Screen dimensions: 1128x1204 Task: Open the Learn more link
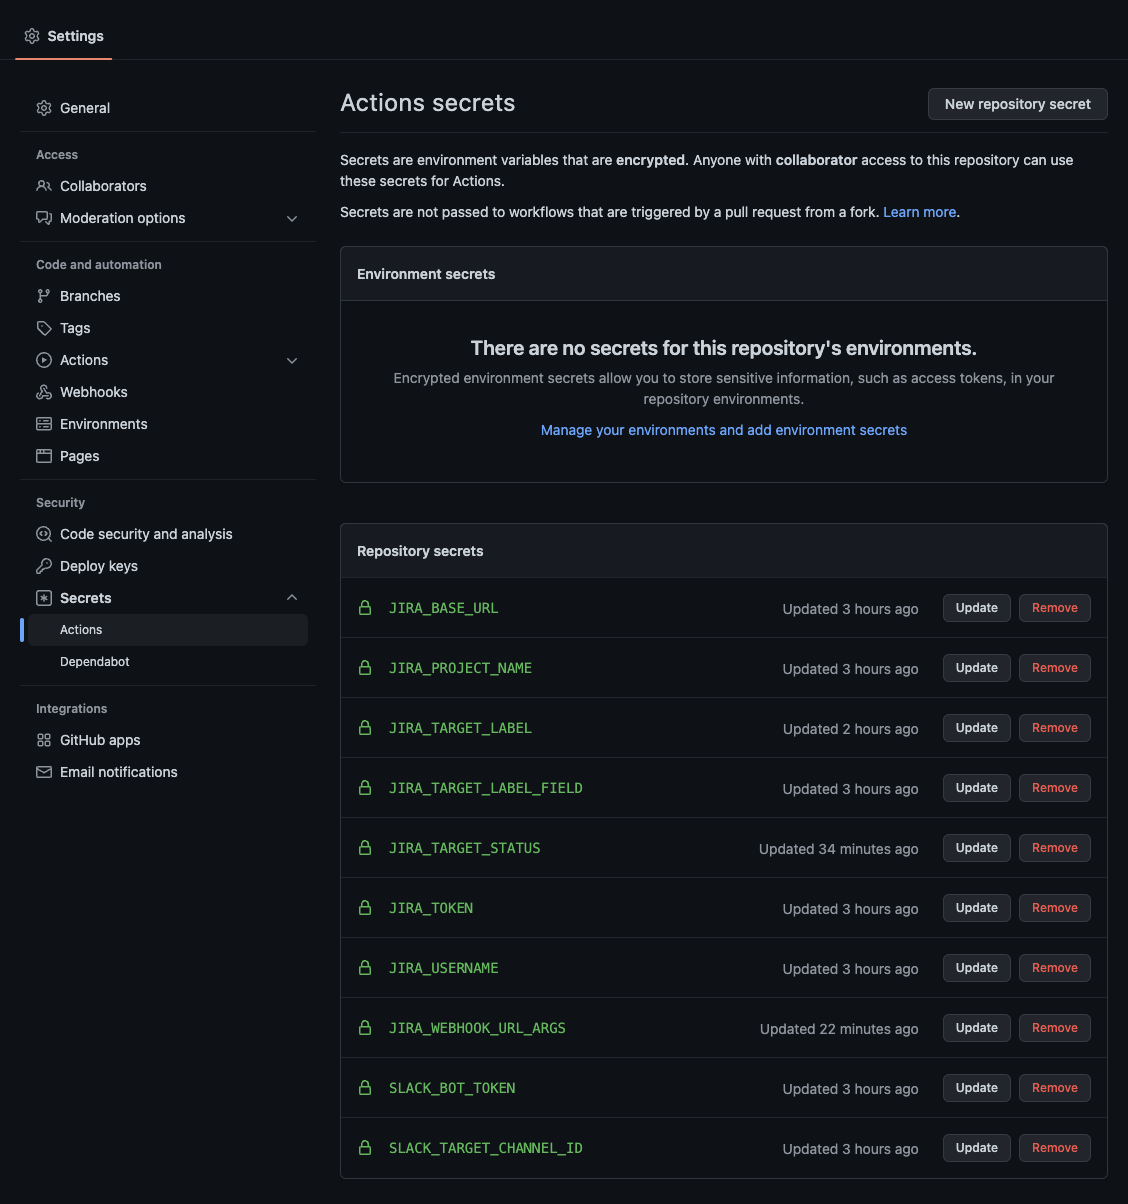918,212
